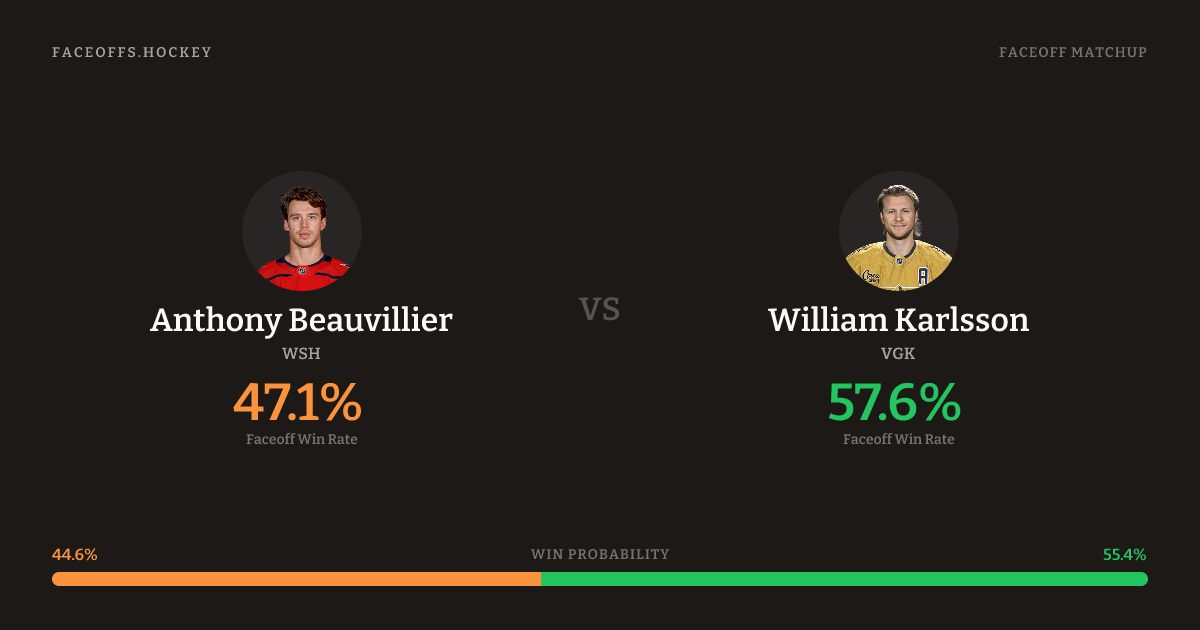Click William Karlsson's player headshot

point(898,230)
